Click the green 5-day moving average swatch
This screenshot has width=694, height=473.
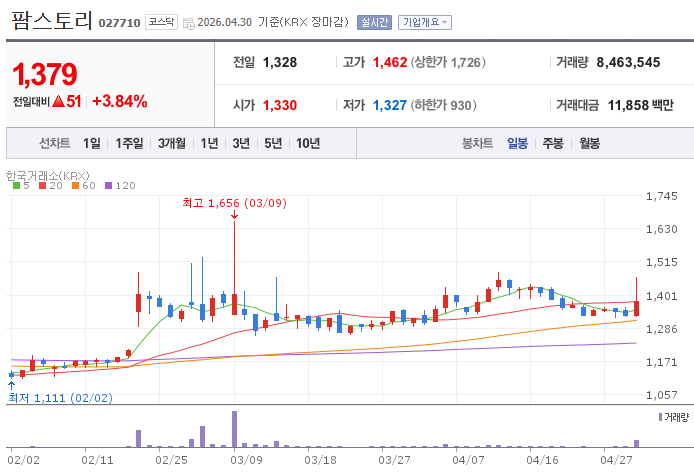pyautogui.click(x=16, y=186)
